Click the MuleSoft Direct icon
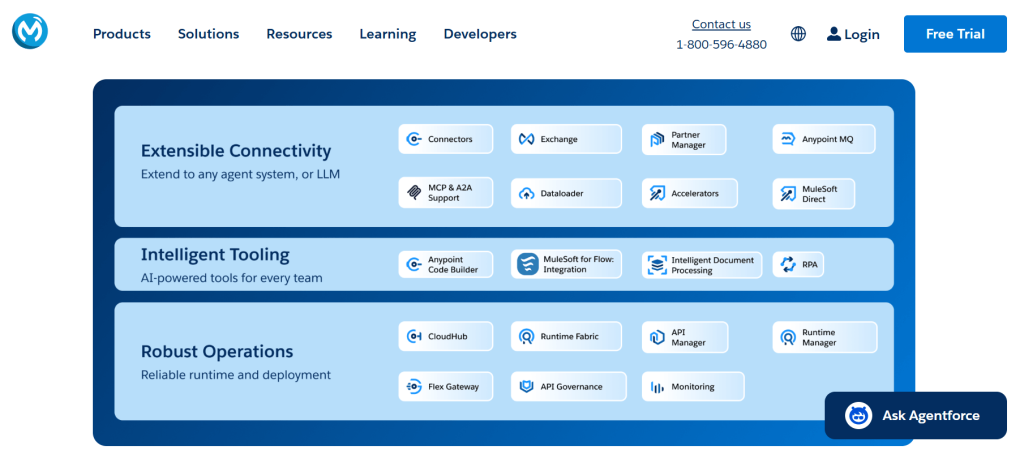Image resolution: width=1024 pixels, height=454 pixels. [788, 193]
